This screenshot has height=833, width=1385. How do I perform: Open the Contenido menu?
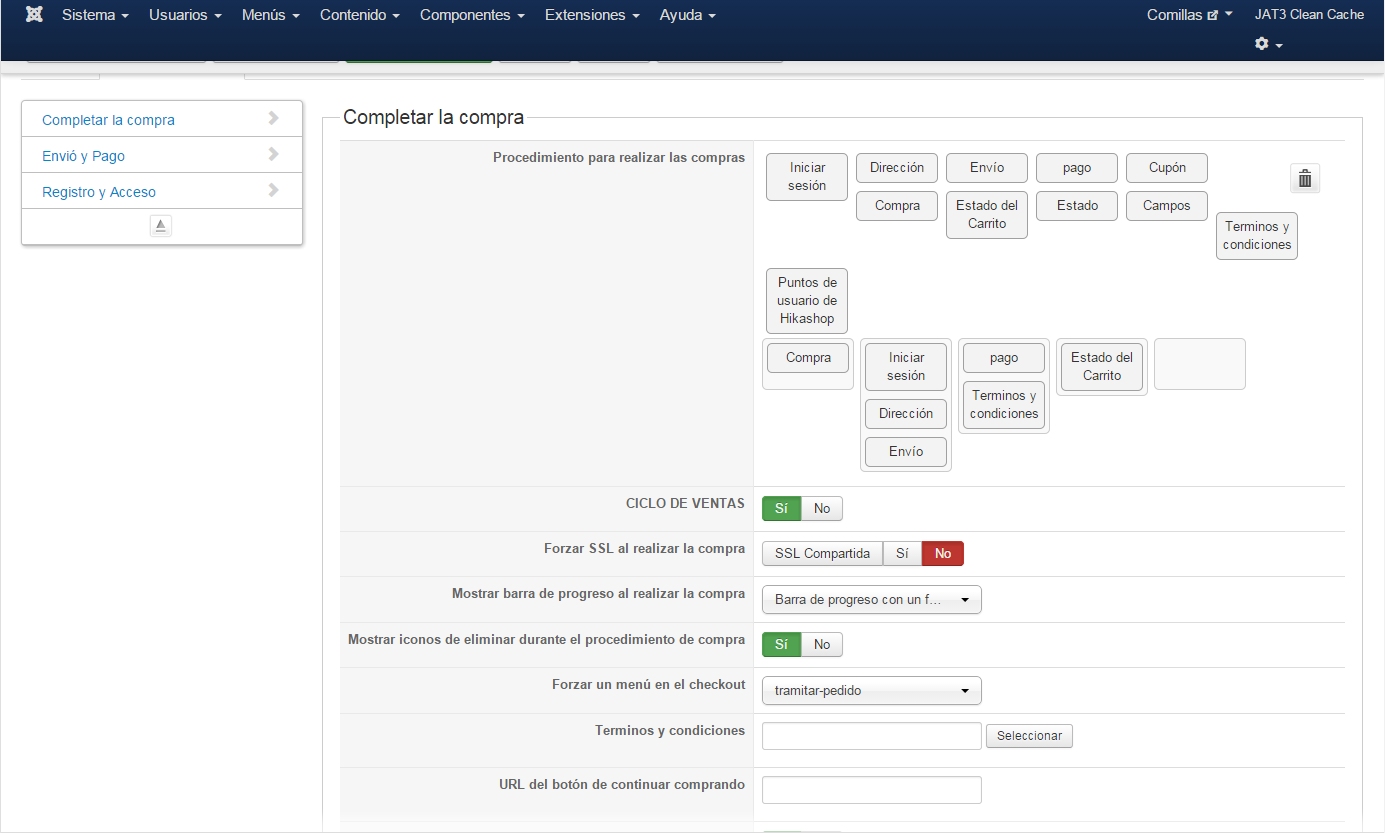pos(360,15)
